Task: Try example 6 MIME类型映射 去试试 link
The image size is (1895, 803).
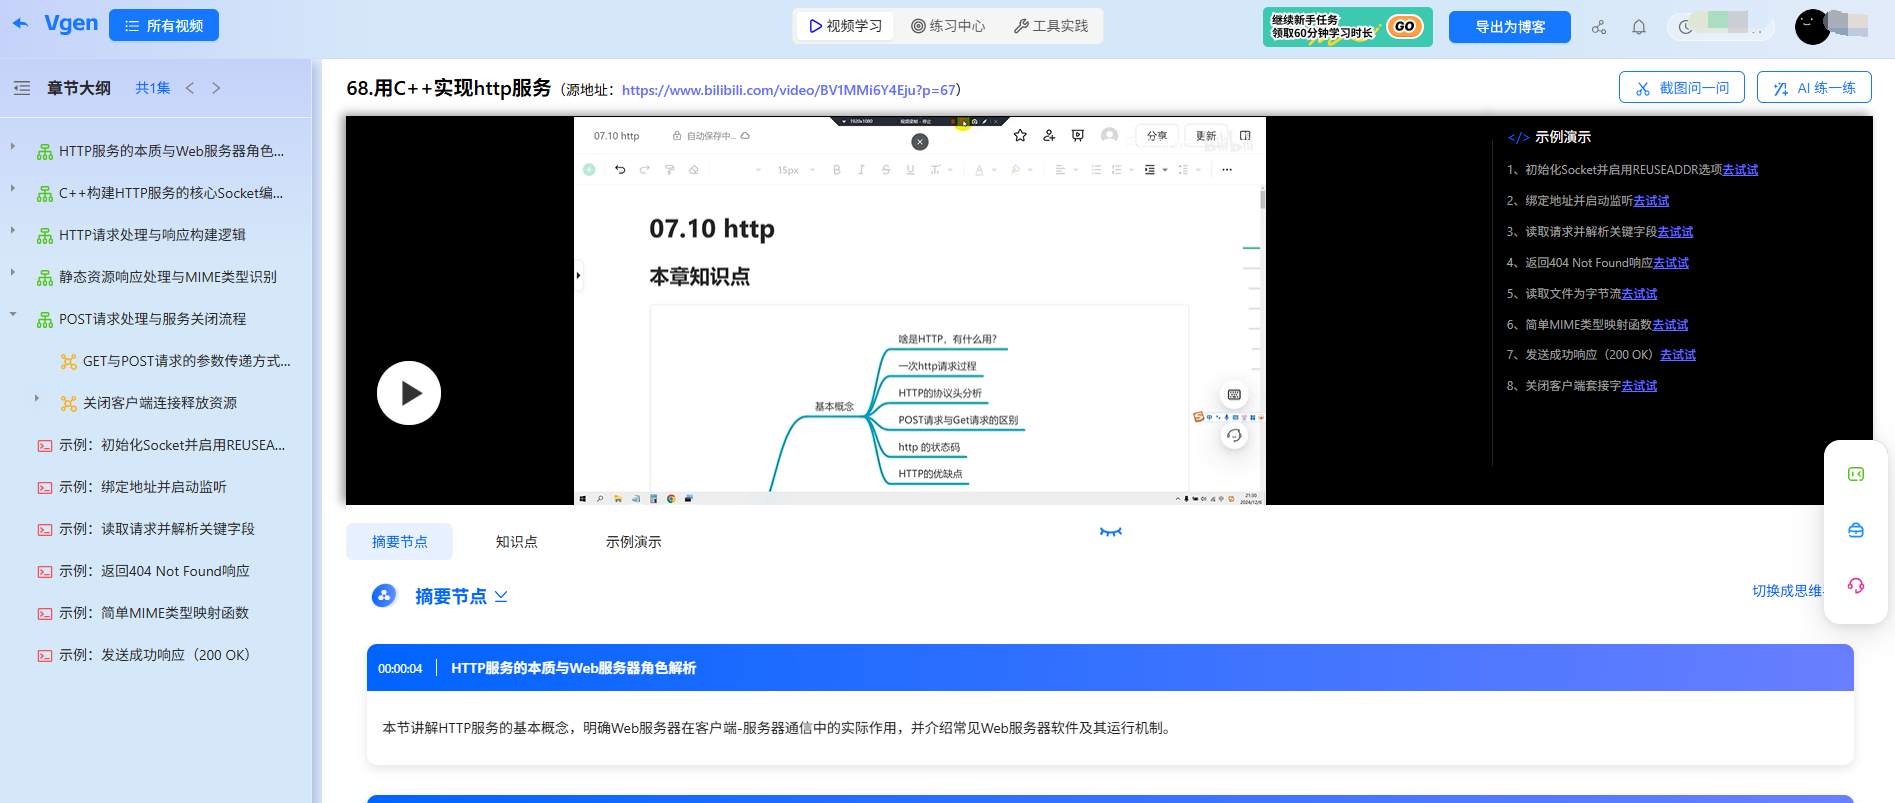Action: coord(1670,325)
